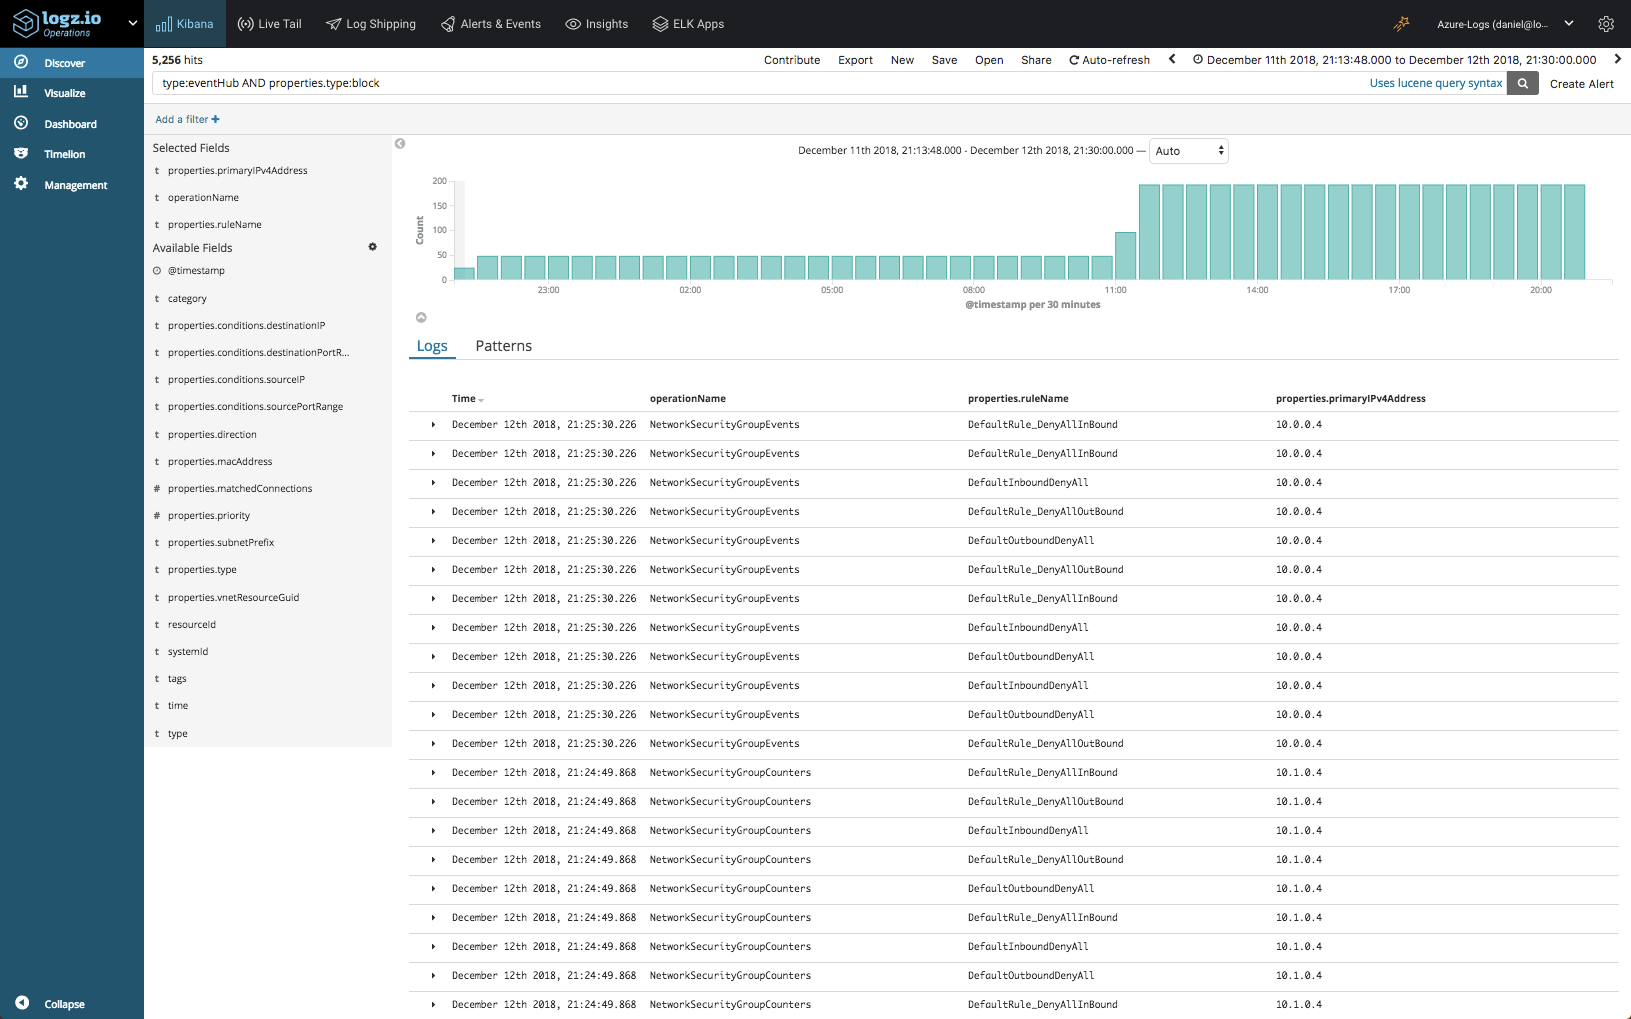Collapse the sidebar using the Collapse arrow
Viewport: 1631px width, 1019px height.
[x=22, y=1003]
